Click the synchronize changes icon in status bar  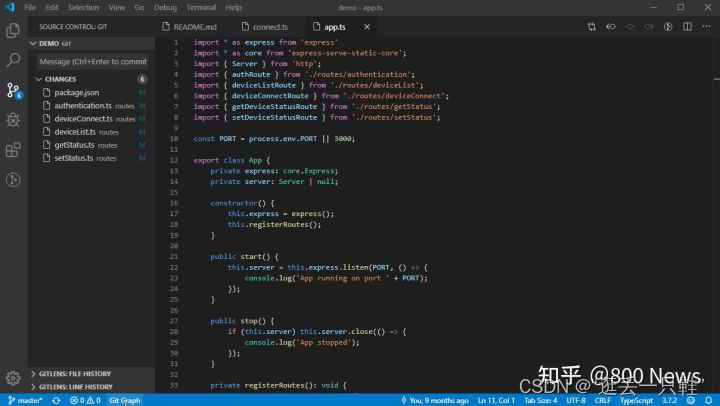click(56, 400)
